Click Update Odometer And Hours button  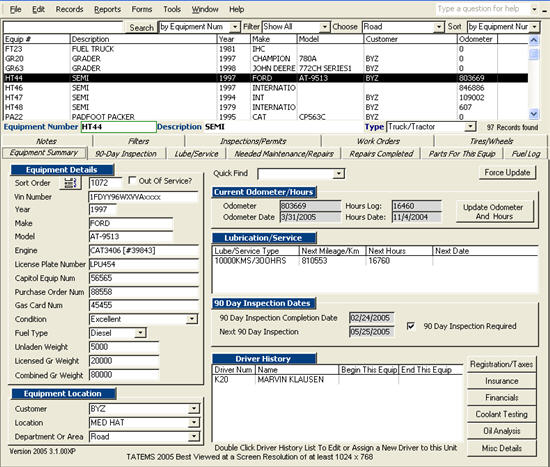pyautogui.click(x=494, y=212)
